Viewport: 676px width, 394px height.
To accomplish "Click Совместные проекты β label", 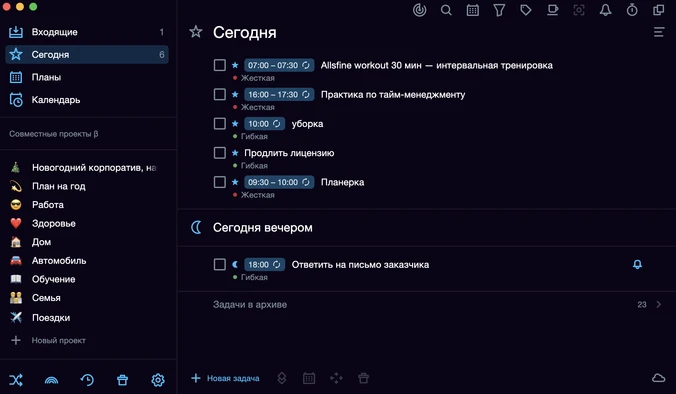I will coord(53,134).
